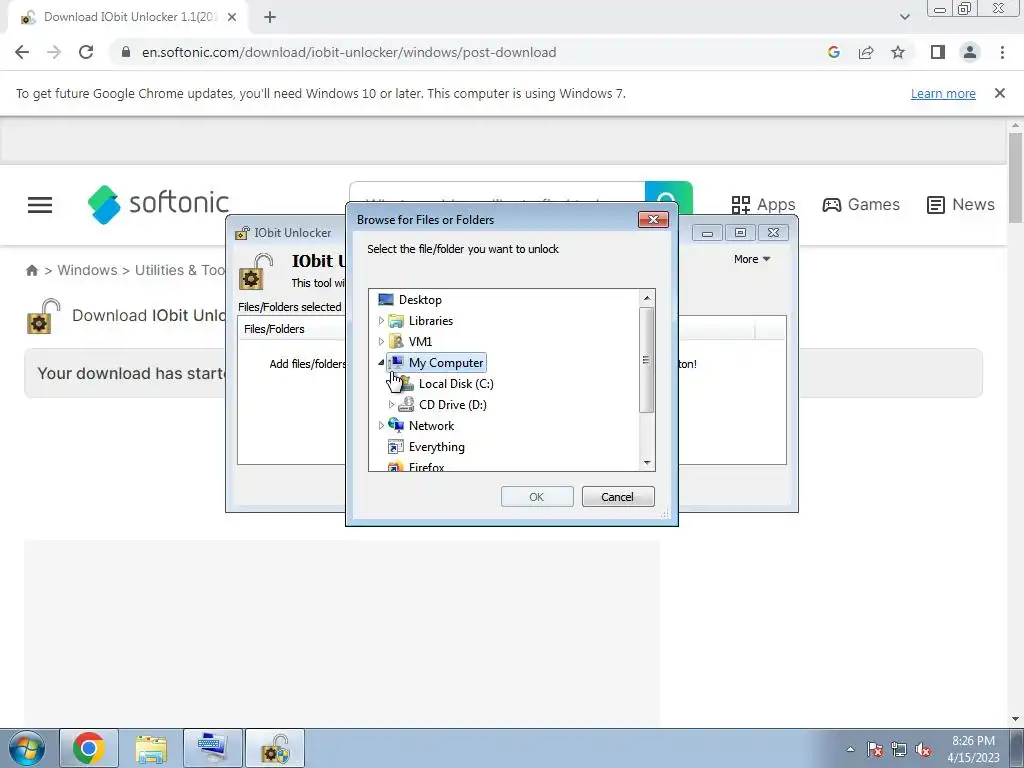The width and height of the screenshot is (1024, 768).
Task: Click the Google icon in address bar
Action: pyautogui.click(x=834, y=52)
